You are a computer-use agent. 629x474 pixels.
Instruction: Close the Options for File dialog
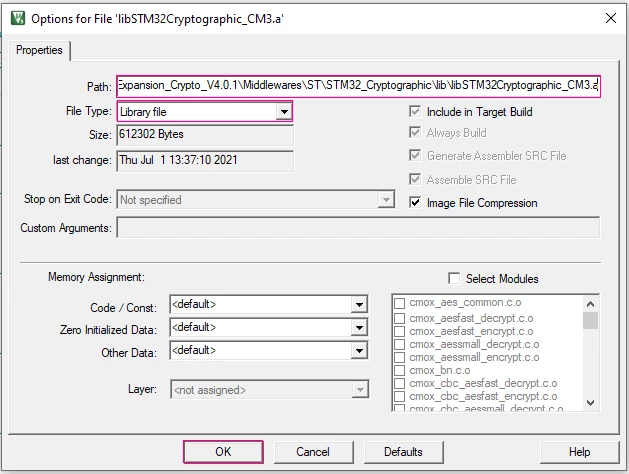pos(611,18)
